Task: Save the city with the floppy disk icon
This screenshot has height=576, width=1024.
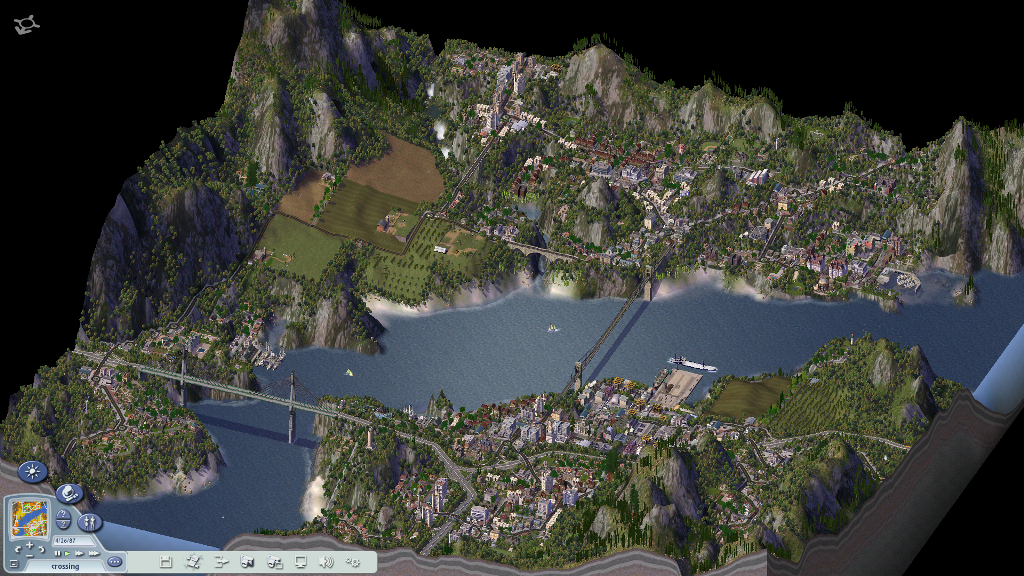Action: pos(166,562)
